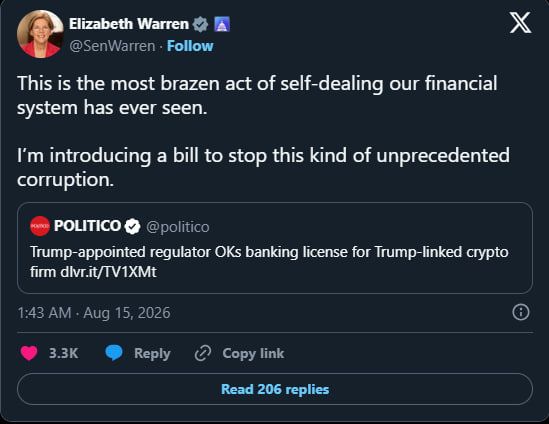
Task: Click the 3.3K likes count
Action: point(64,353)
